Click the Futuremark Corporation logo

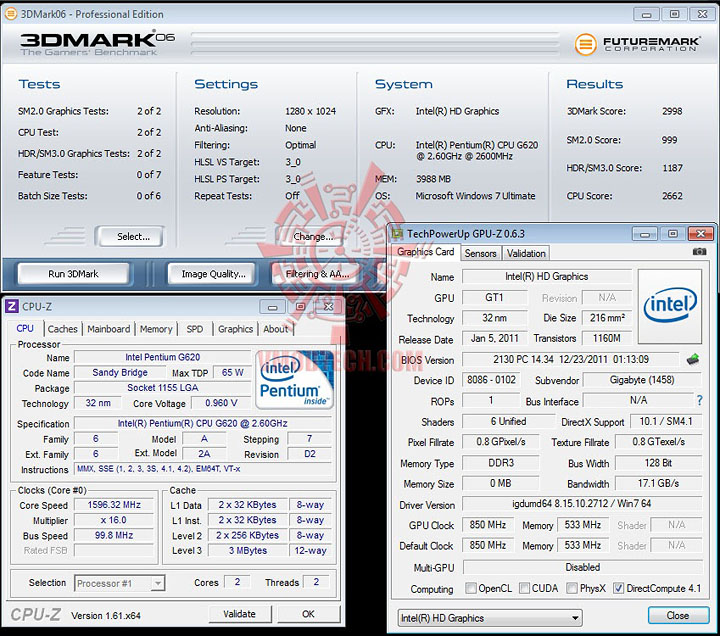click(x=637, y=44)
